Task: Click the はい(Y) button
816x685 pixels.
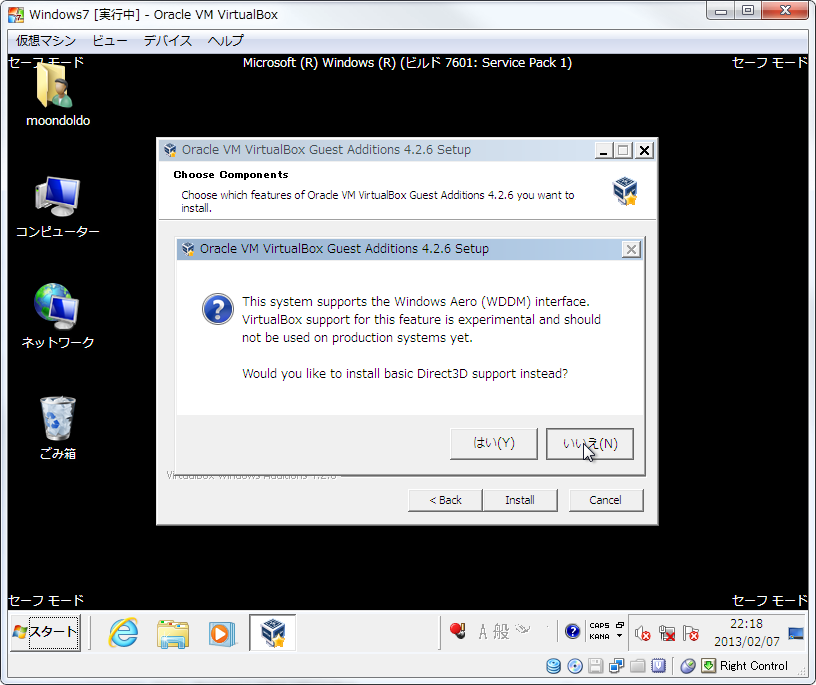Action: click(494, 443)
